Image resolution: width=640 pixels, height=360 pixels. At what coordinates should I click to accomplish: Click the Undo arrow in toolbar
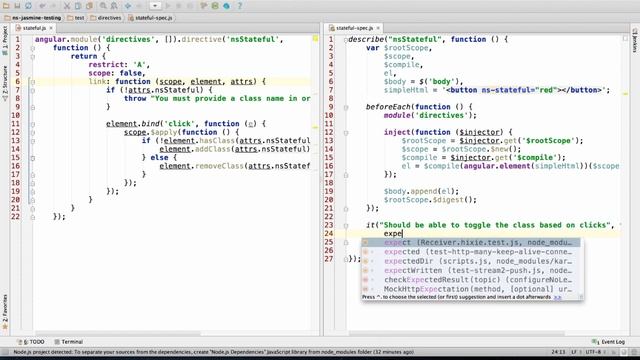tap(42, 6)
